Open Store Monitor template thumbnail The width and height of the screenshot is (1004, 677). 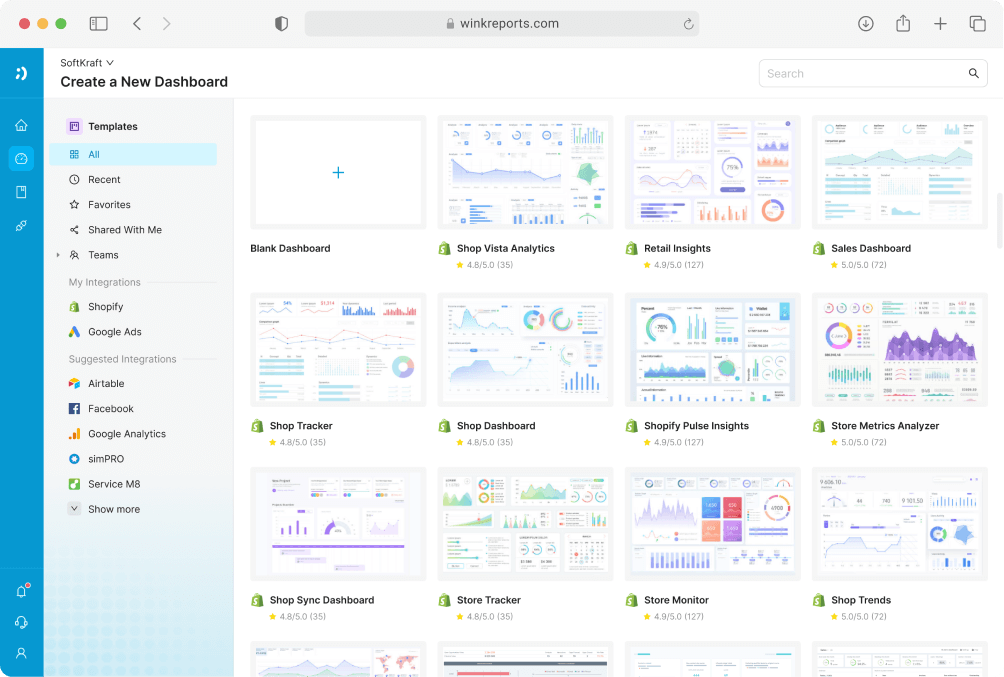[712, 524]
